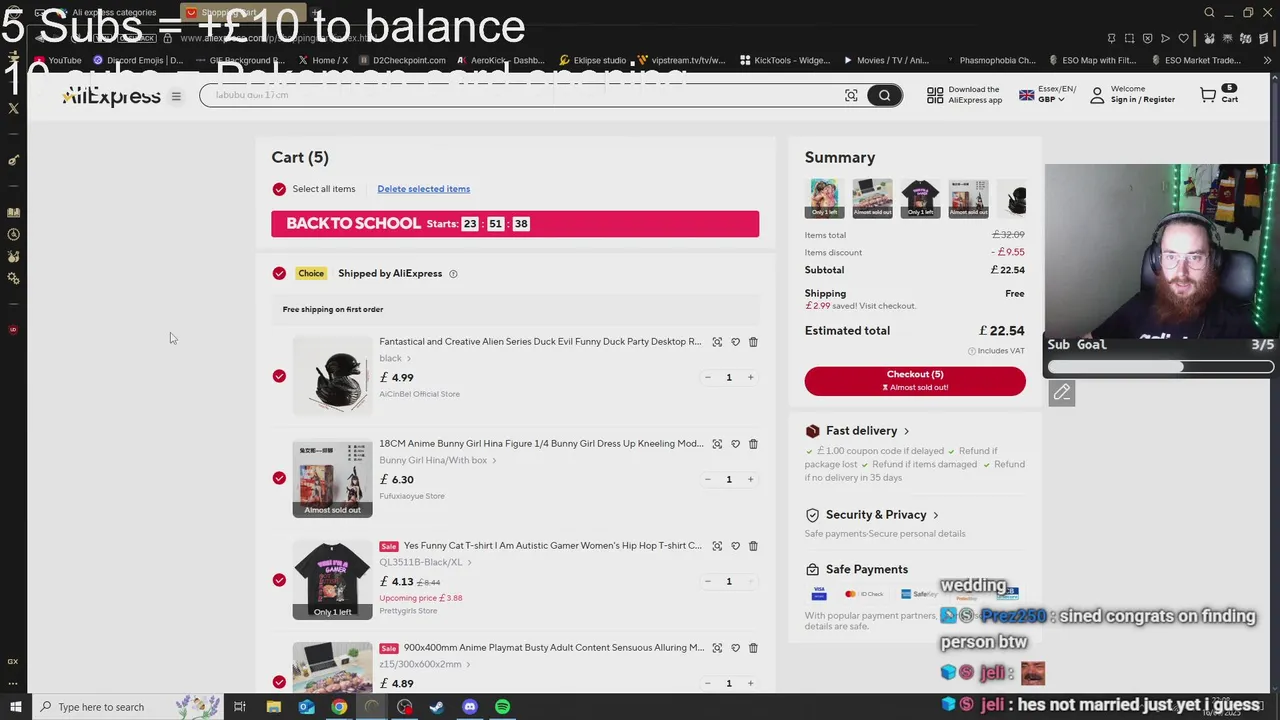Click the image search camera icon

[851, 95]
